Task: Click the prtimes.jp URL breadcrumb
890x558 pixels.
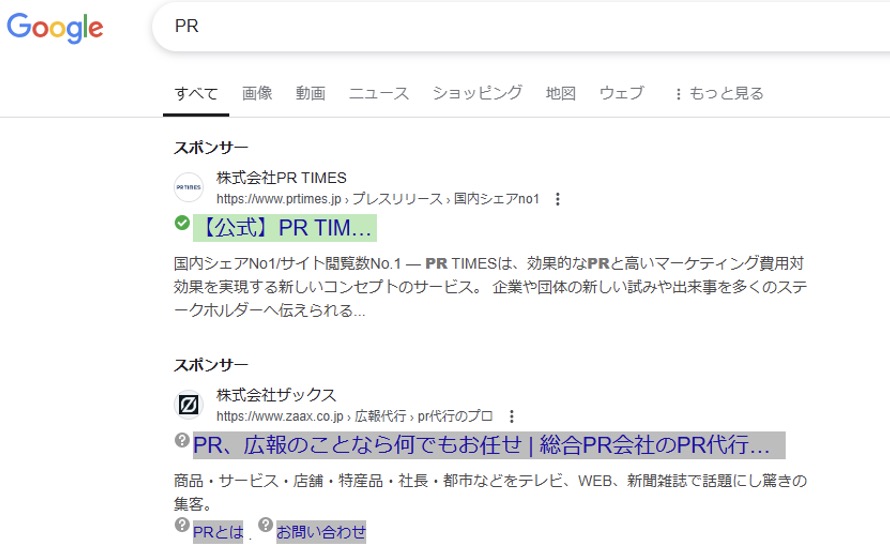Action: click(377, 199)
